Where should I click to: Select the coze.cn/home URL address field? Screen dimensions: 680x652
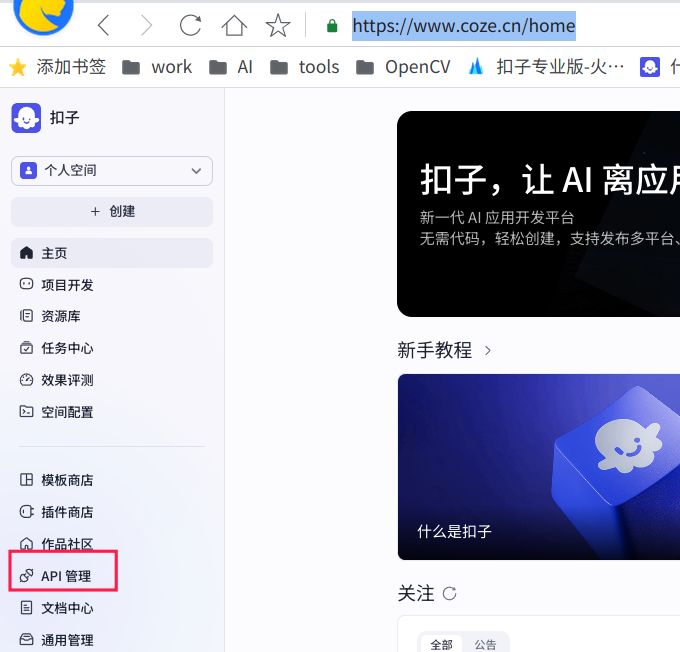(464, 26)
